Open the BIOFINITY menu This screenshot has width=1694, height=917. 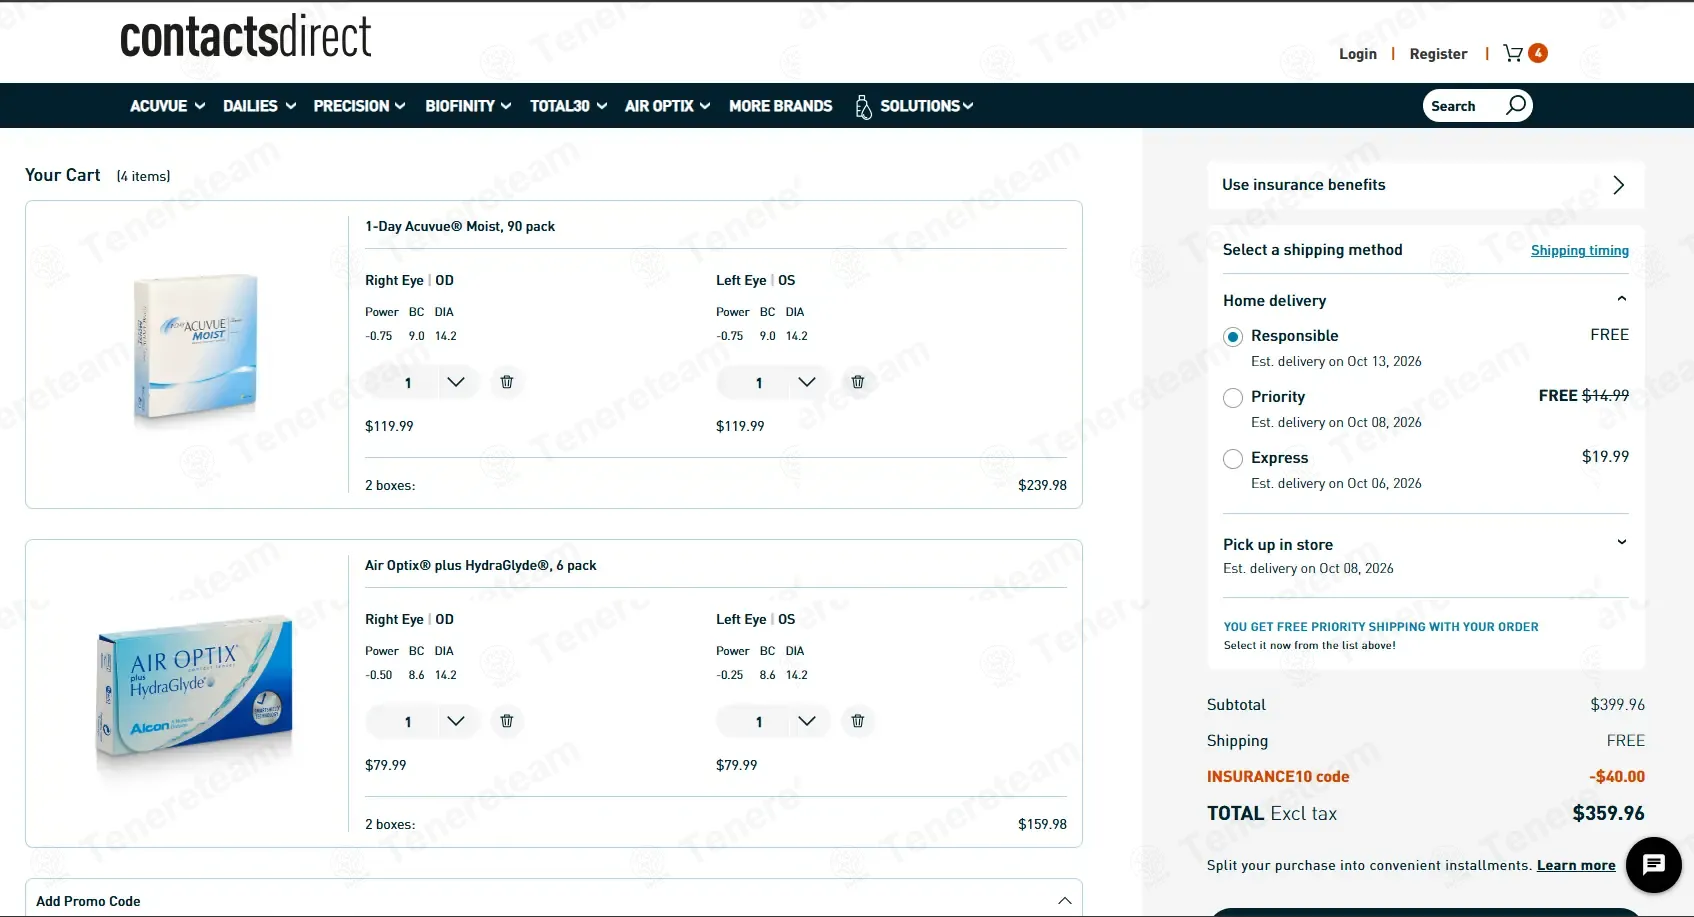tap(468, 106)
